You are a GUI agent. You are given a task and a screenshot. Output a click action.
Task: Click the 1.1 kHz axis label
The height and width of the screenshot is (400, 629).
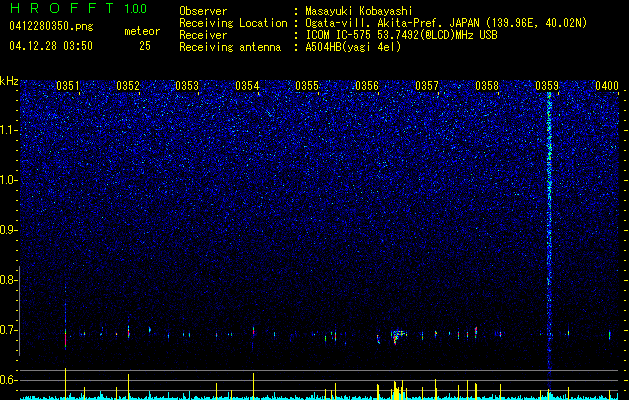click(x=9, y=130)
